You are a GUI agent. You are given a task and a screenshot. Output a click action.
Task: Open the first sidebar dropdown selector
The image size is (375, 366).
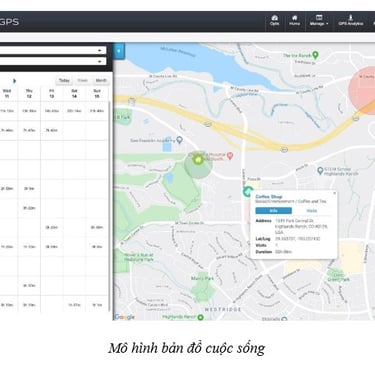[53, 50]
